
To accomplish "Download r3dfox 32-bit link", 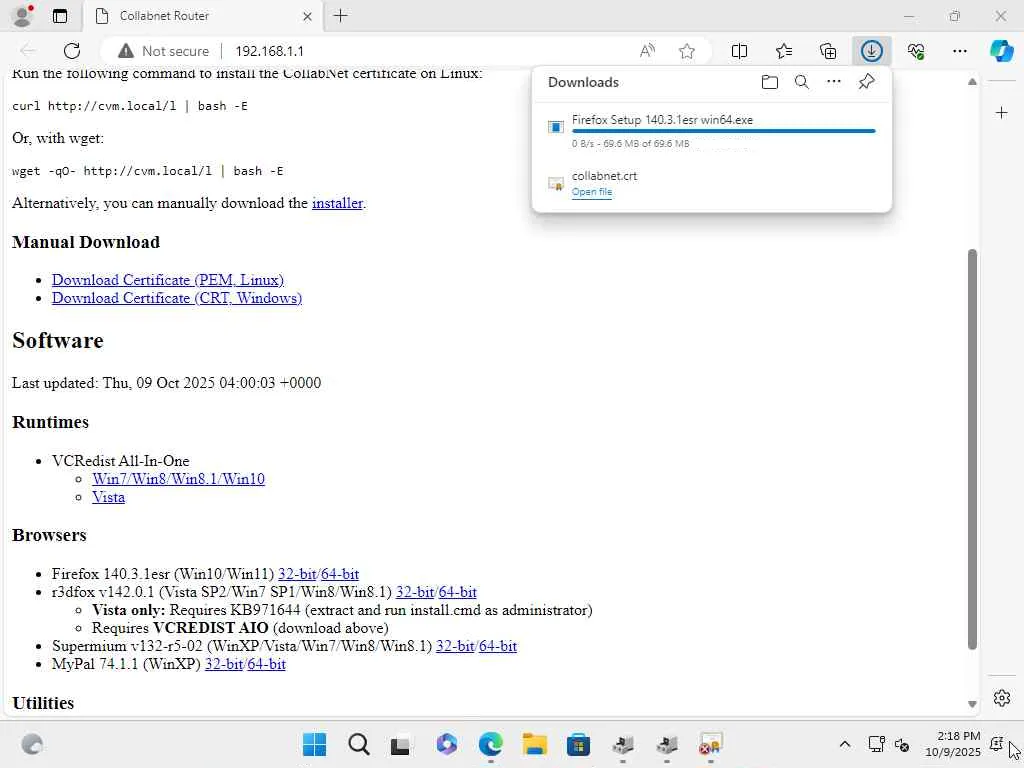I will pyautogui.click(x=415, y=592).
